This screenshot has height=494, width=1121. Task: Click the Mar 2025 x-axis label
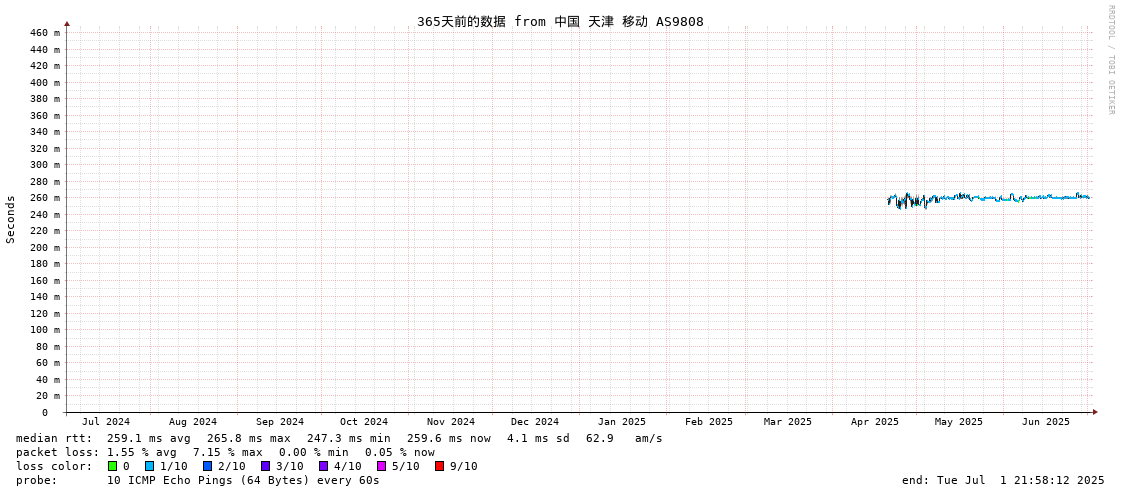pyautogui.click(x=787, y=422)
